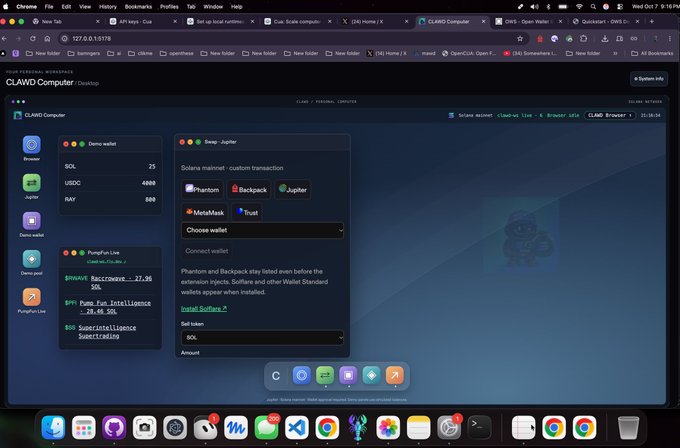The height and width of the screenshot is (448, 680).
Task: Open Chrome downloads icon
Action: click(x=605, y=39)
